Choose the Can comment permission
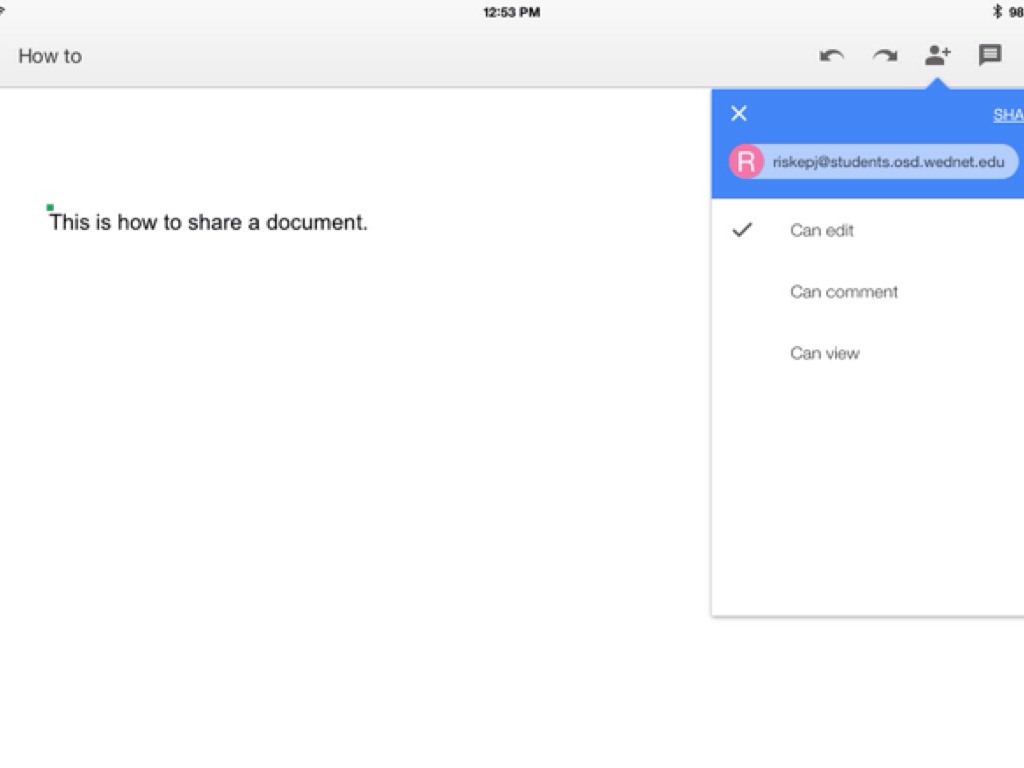Screen dimensions: 1024x768 844,292
